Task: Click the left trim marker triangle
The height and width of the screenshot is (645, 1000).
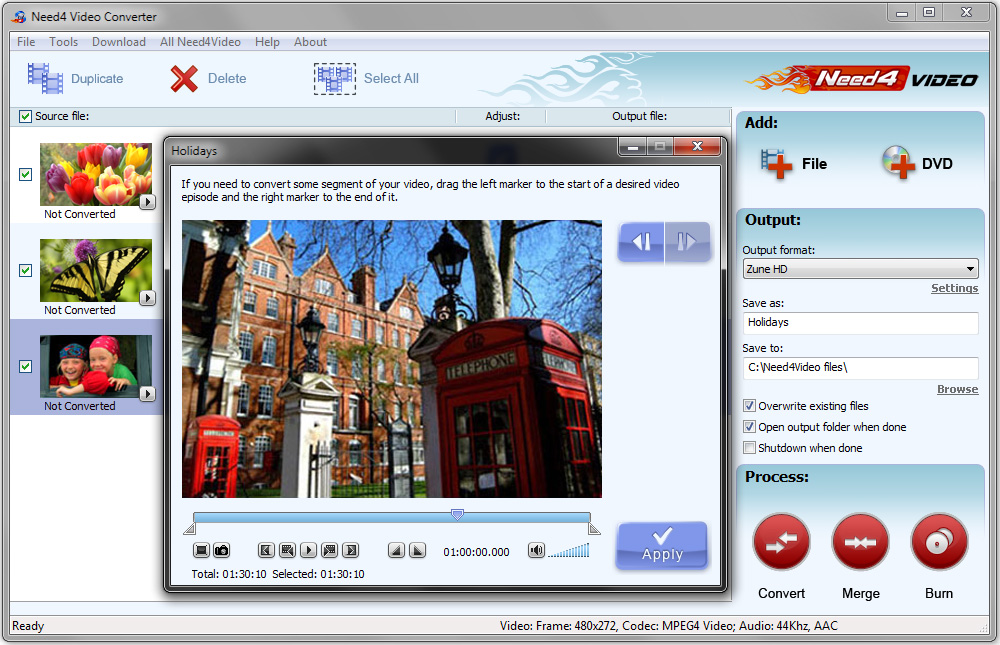Action: (189, 528)
